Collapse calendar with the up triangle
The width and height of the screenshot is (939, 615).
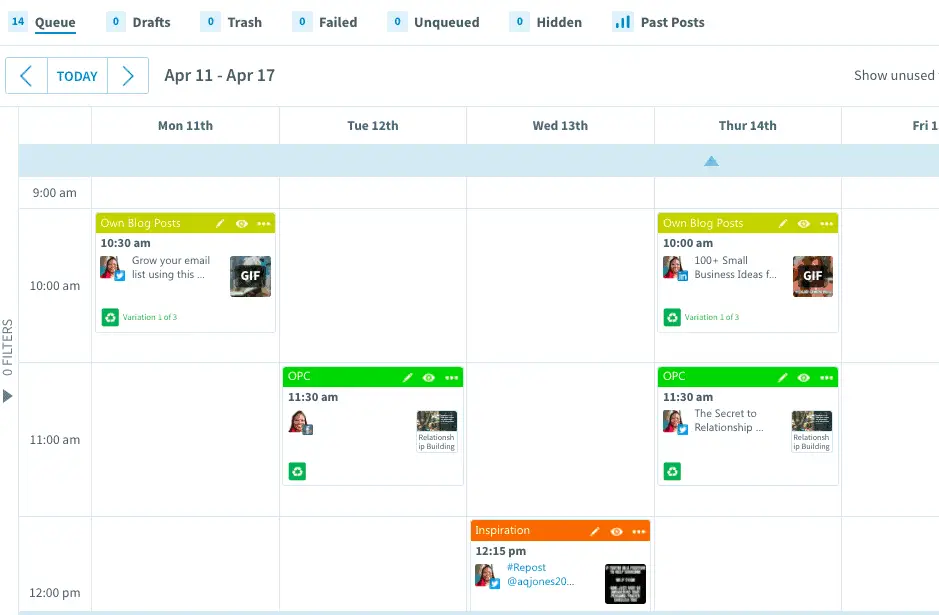point(711,161)
